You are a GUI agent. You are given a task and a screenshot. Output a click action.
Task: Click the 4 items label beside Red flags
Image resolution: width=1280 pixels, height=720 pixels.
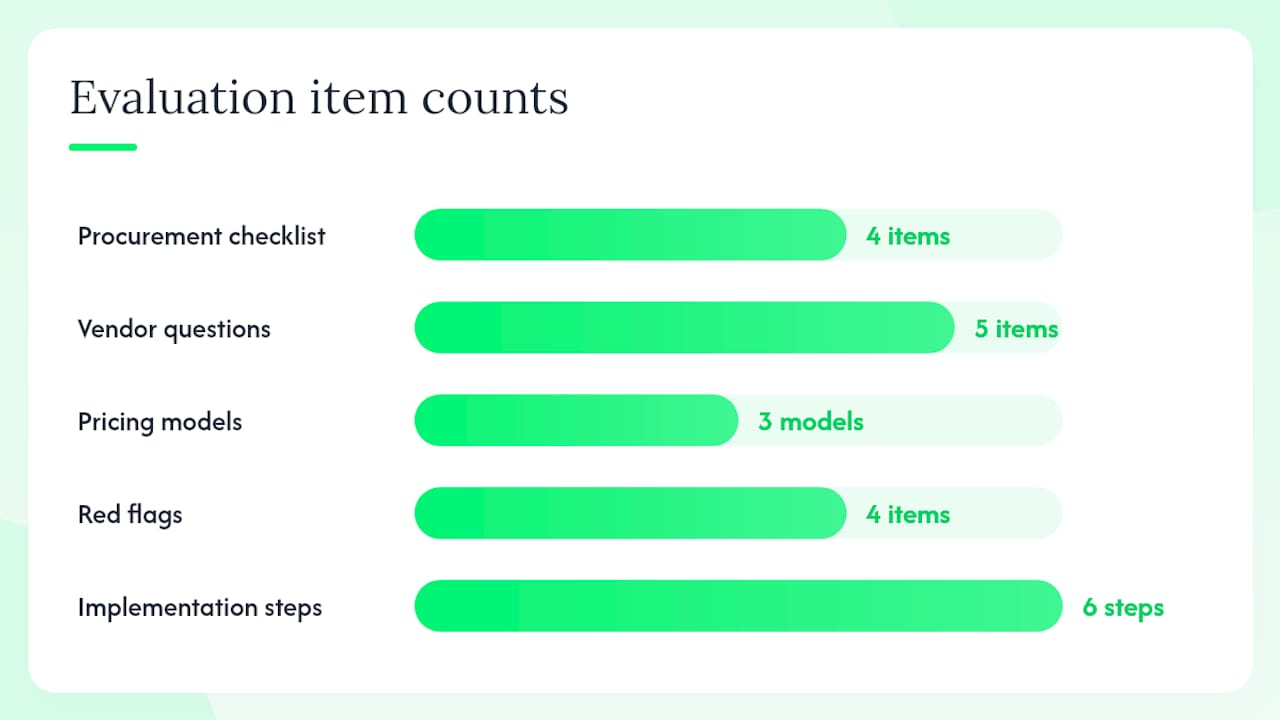908,514
